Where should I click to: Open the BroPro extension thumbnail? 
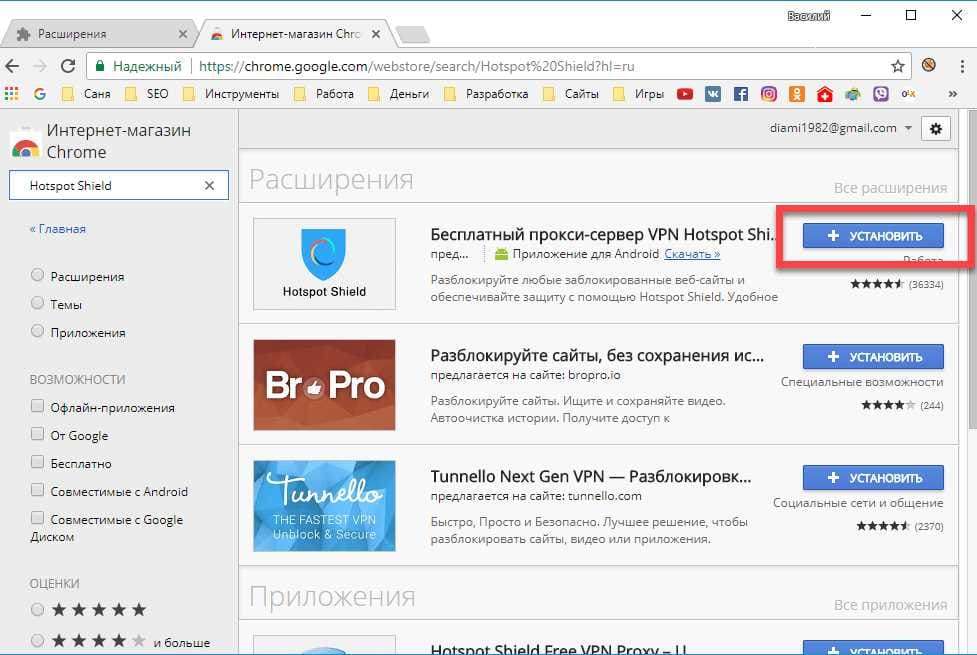324,385
